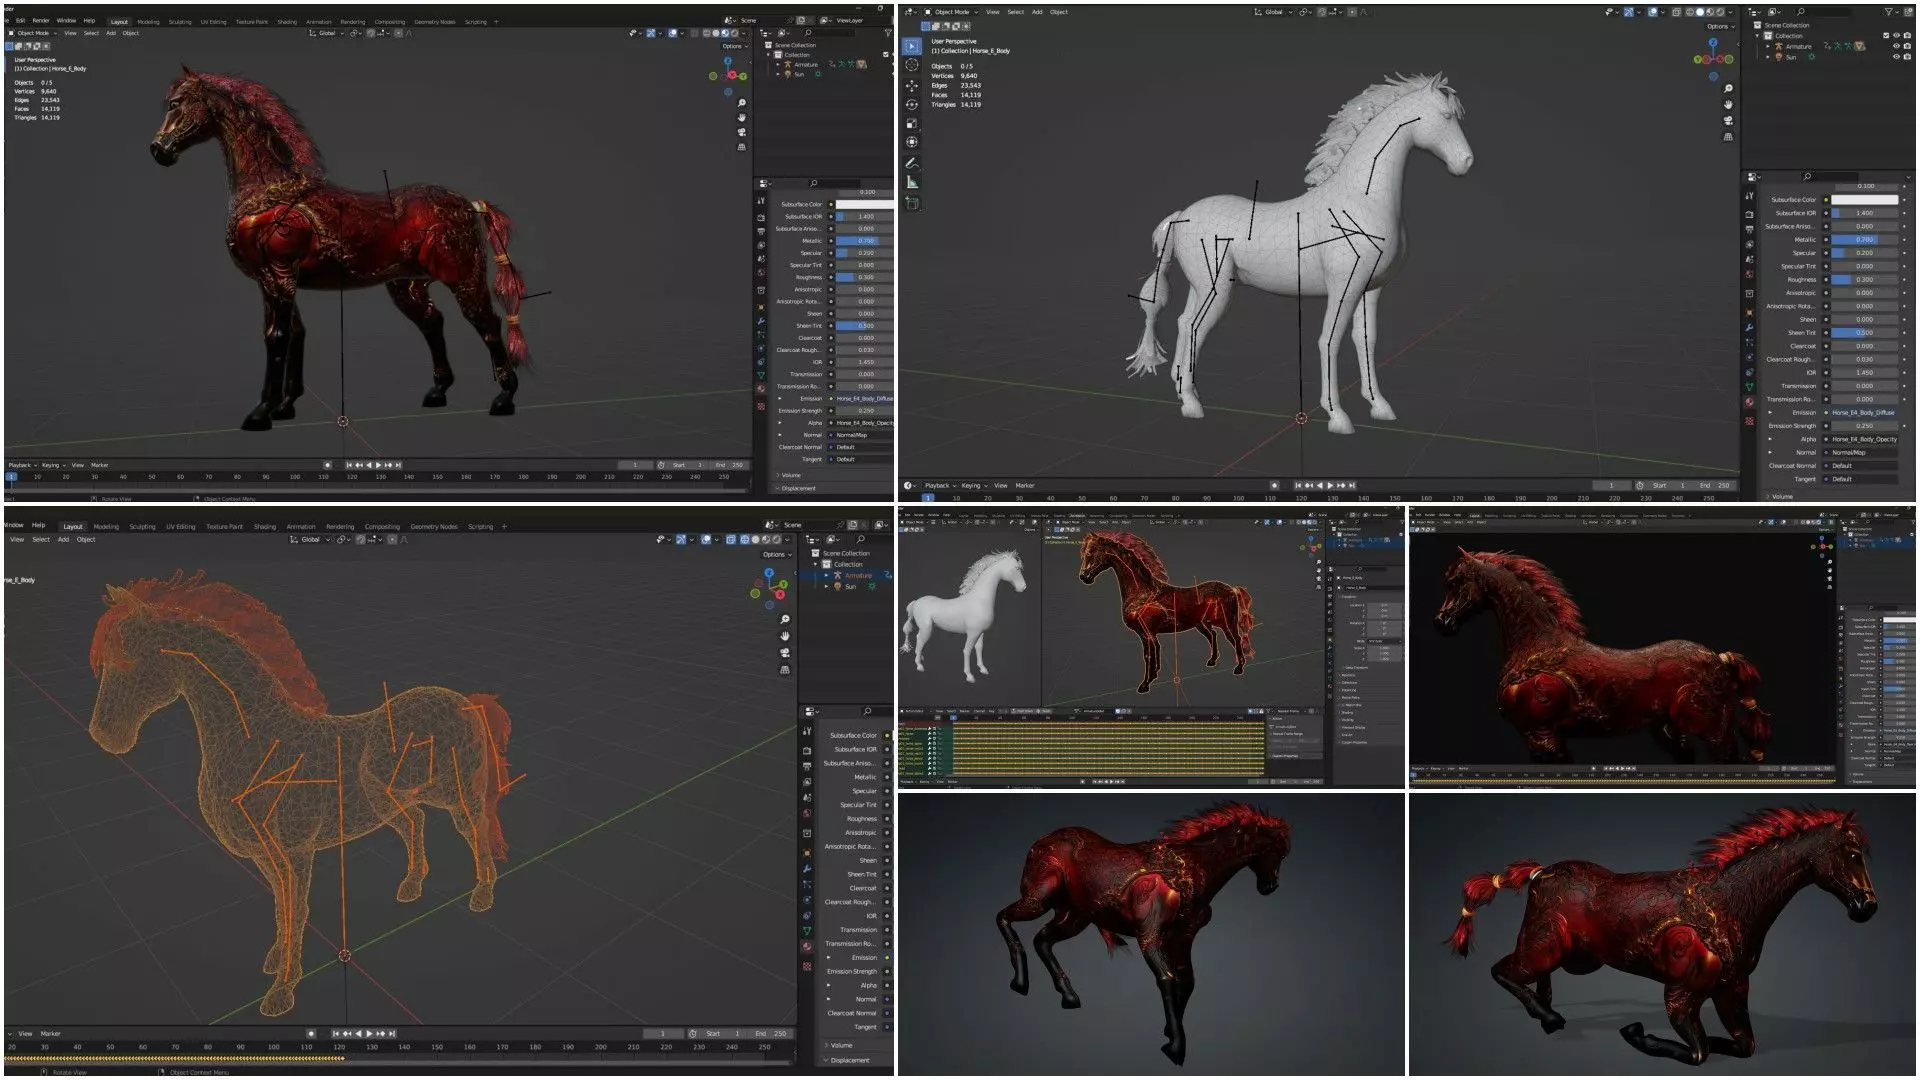Expand Displacement panel in bottom-left properties

pyautogui.click(x=849, y=1060)
